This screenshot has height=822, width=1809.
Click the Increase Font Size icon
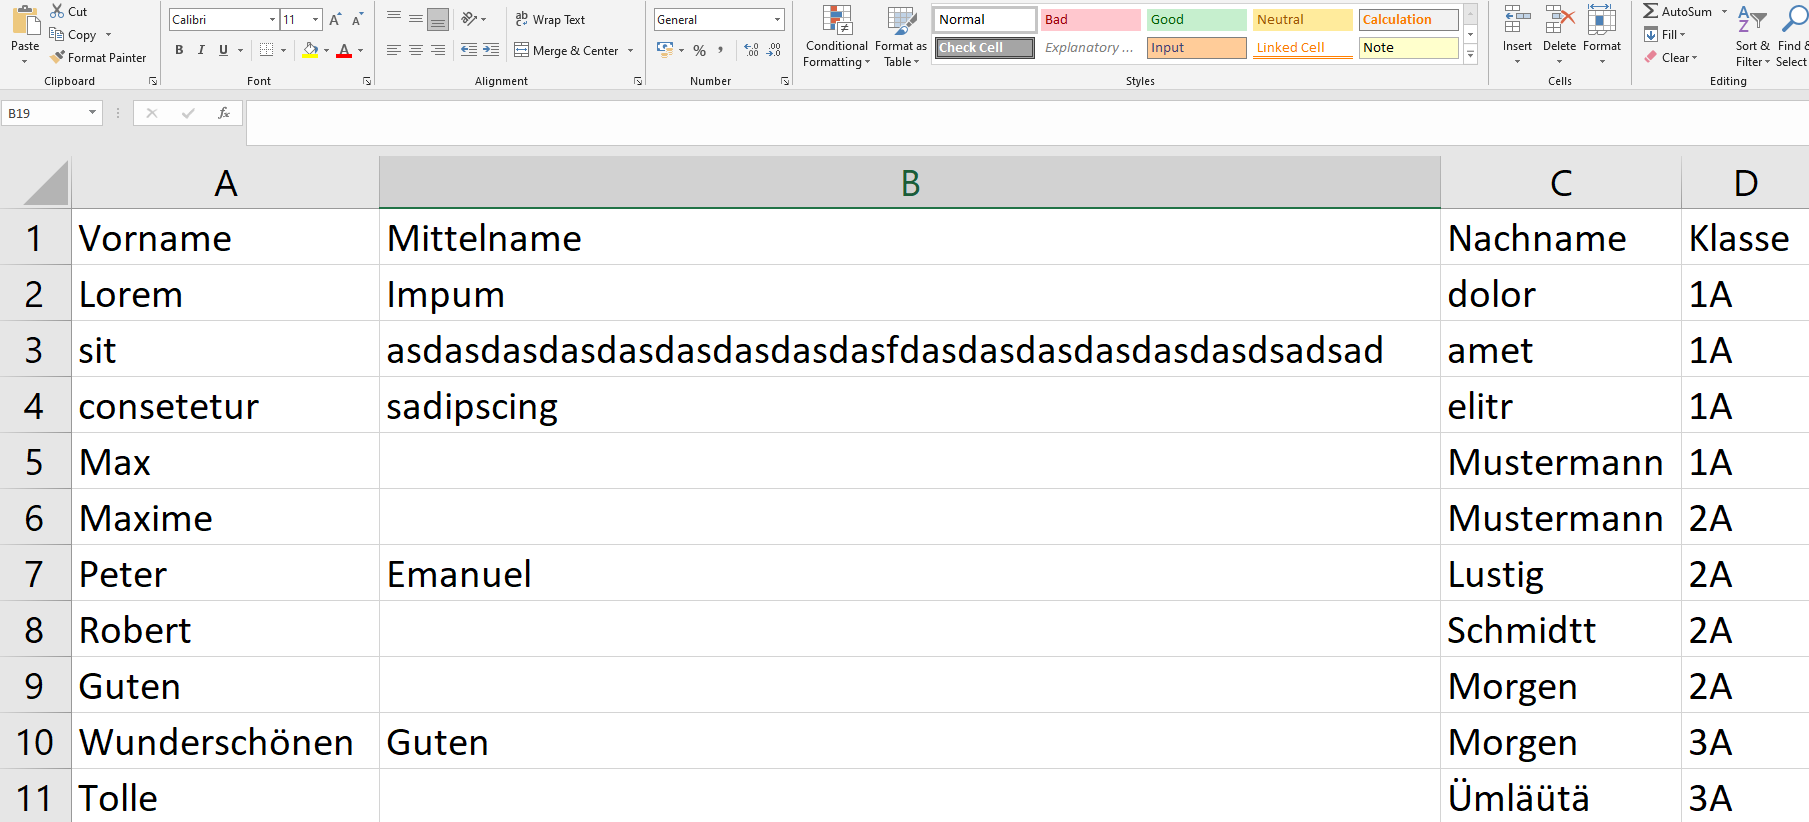coord(335,20)
